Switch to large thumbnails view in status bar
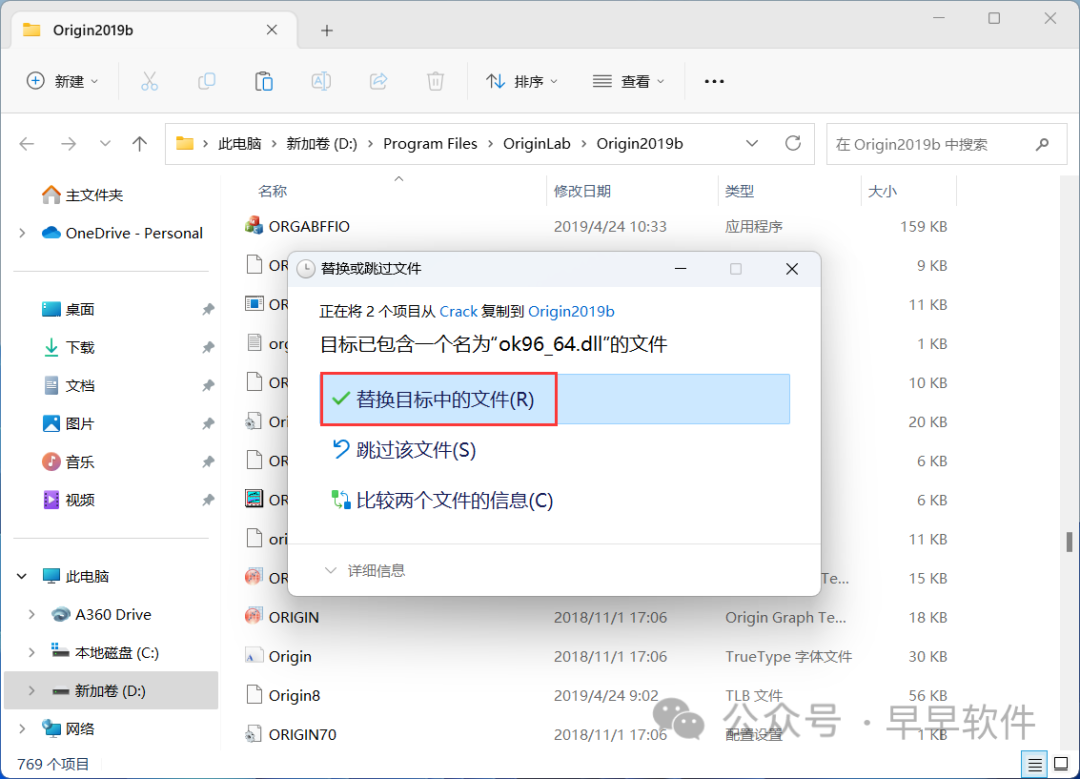 (x=1061, y=763)
